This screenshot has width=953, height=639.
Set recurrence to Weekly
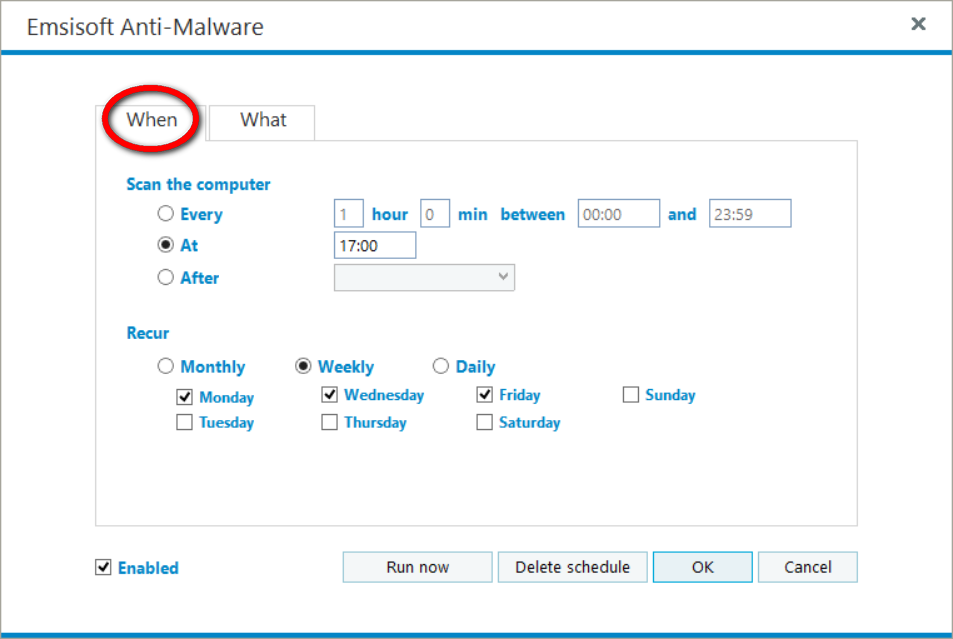click(x=303, y=366)
